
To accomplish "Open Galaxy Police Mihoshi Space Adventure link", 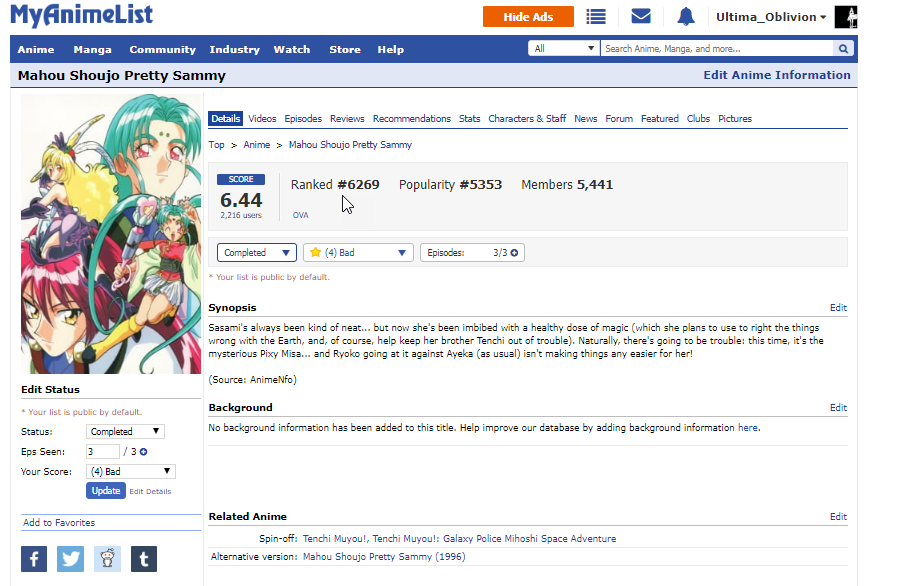I will point(494,538).
